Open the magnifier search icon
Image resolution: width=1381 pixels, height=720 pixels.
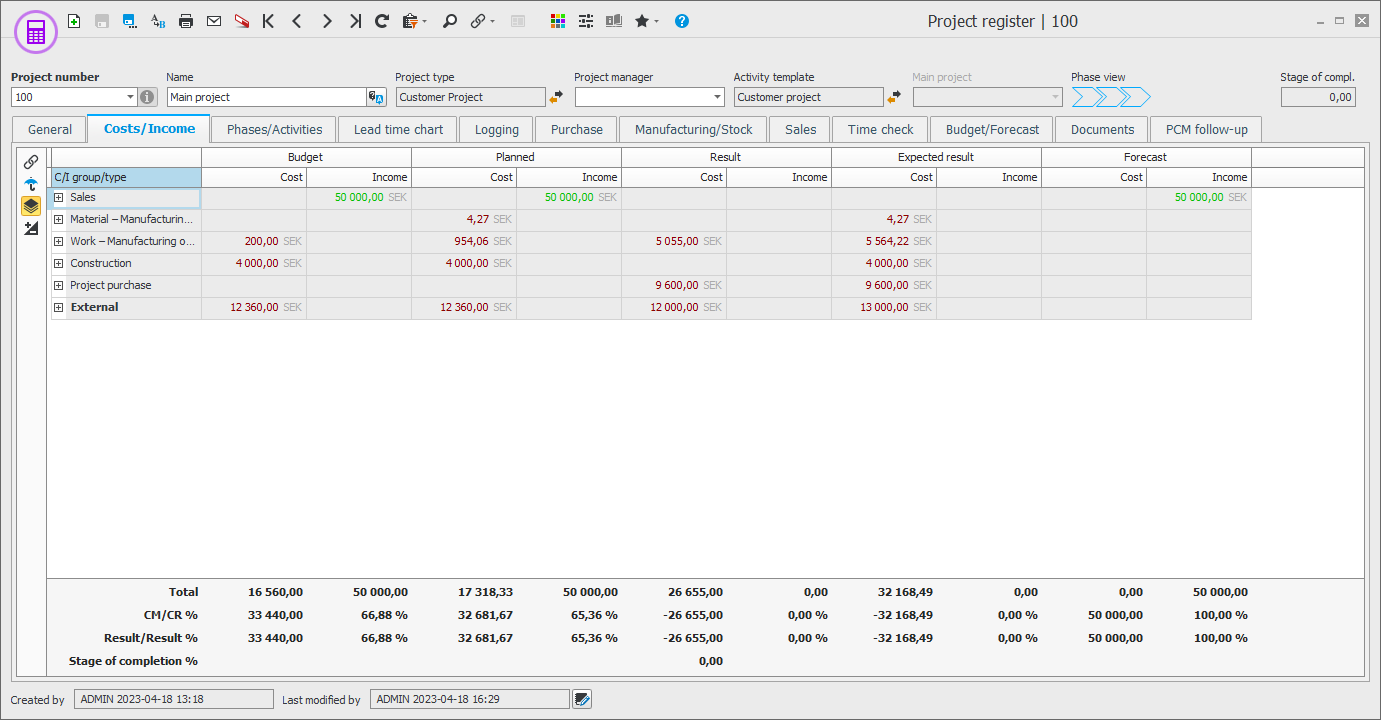(450, 20)
